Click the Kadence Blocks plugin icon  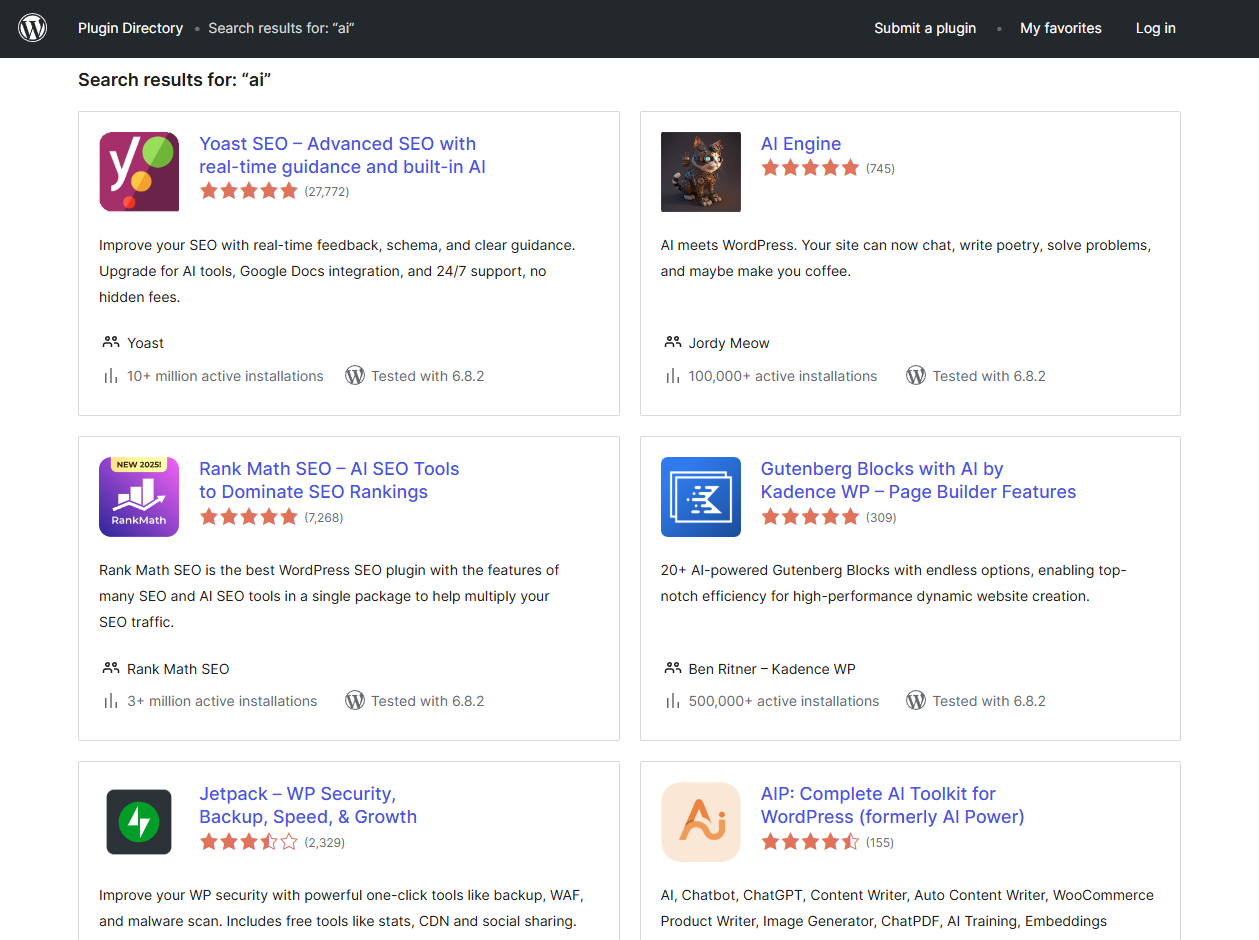[x=700, y=497]
